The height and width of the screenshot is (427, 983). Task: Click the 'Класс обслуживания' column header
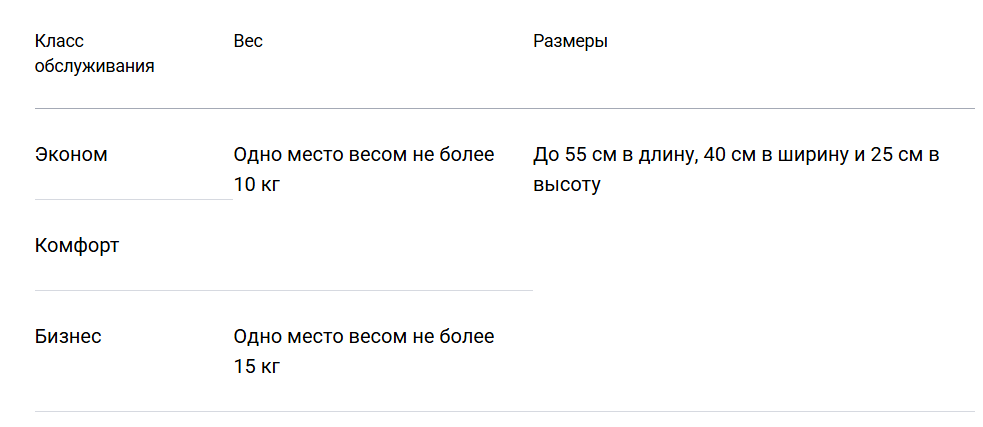point(94,54)
